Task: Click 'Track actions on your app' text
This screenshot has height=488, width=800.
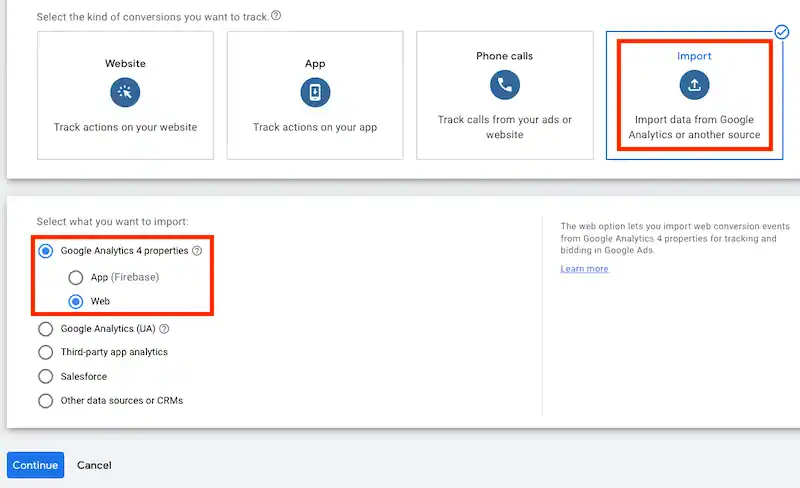Action: click(315, 127)
